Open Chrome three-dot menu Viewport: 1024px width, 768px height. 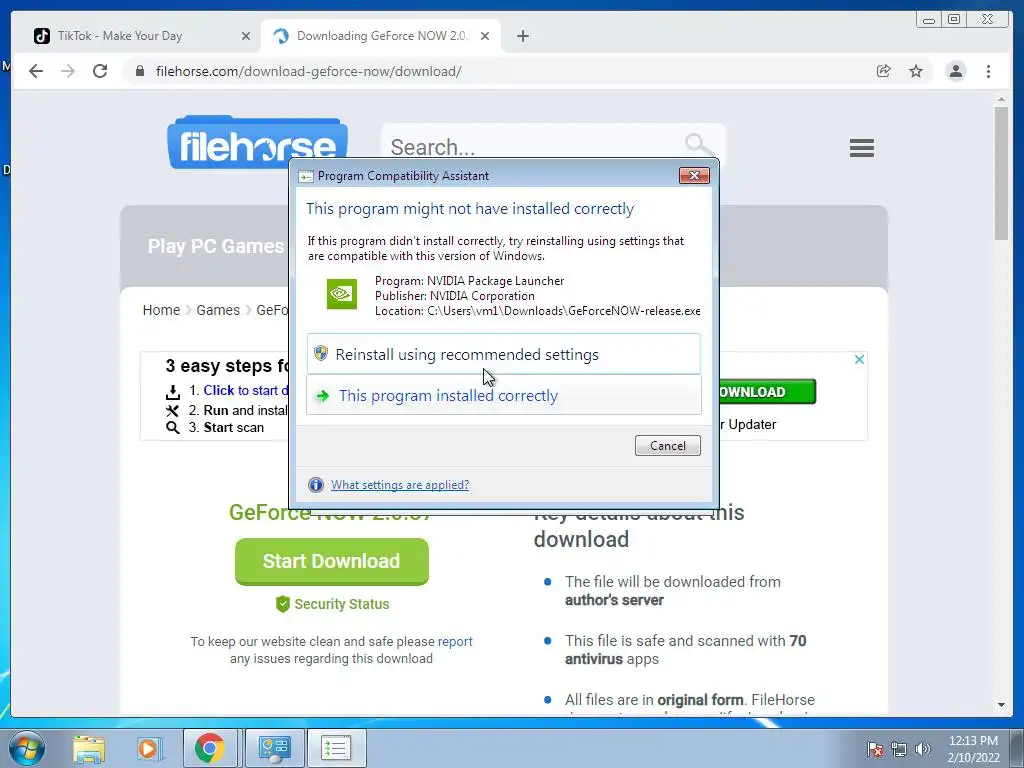pyautogui.click(x=988, y=71)
